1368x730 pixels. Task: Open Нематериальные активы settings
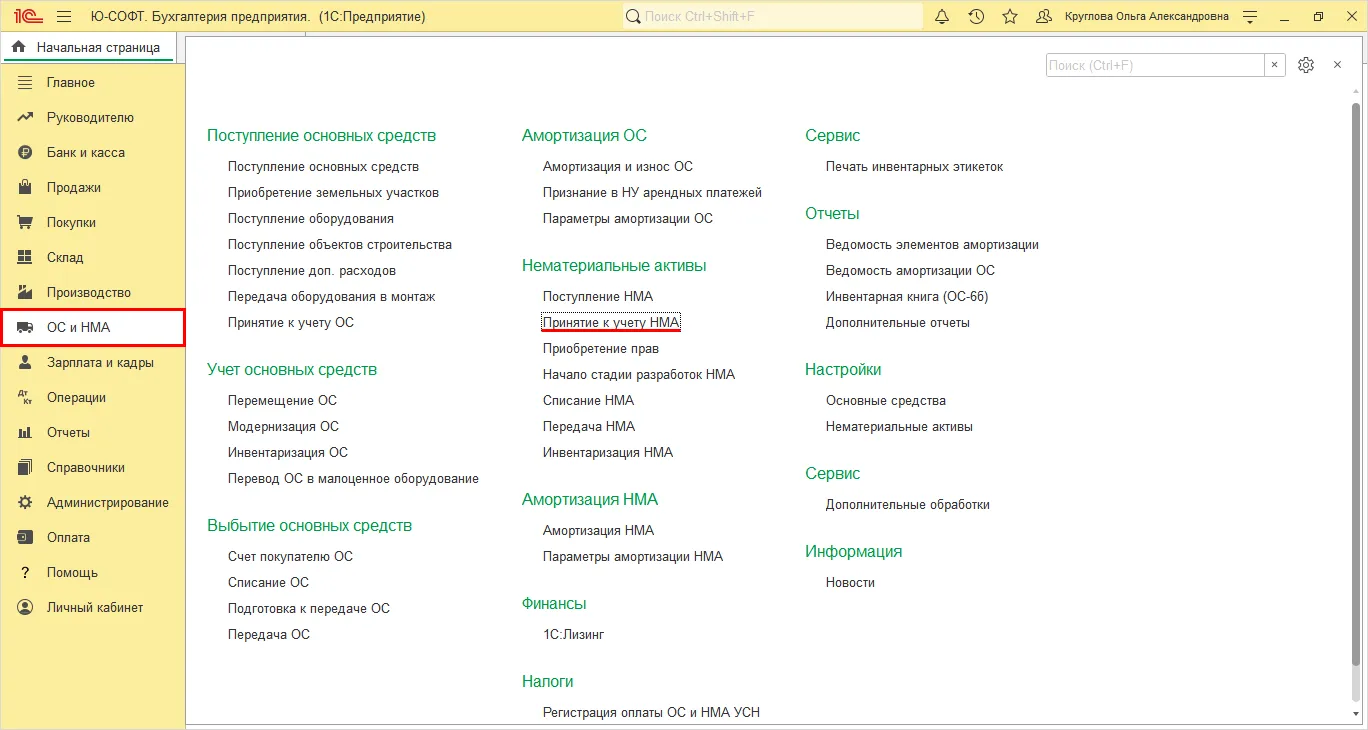pyautogui.click(x=900, y=427)
